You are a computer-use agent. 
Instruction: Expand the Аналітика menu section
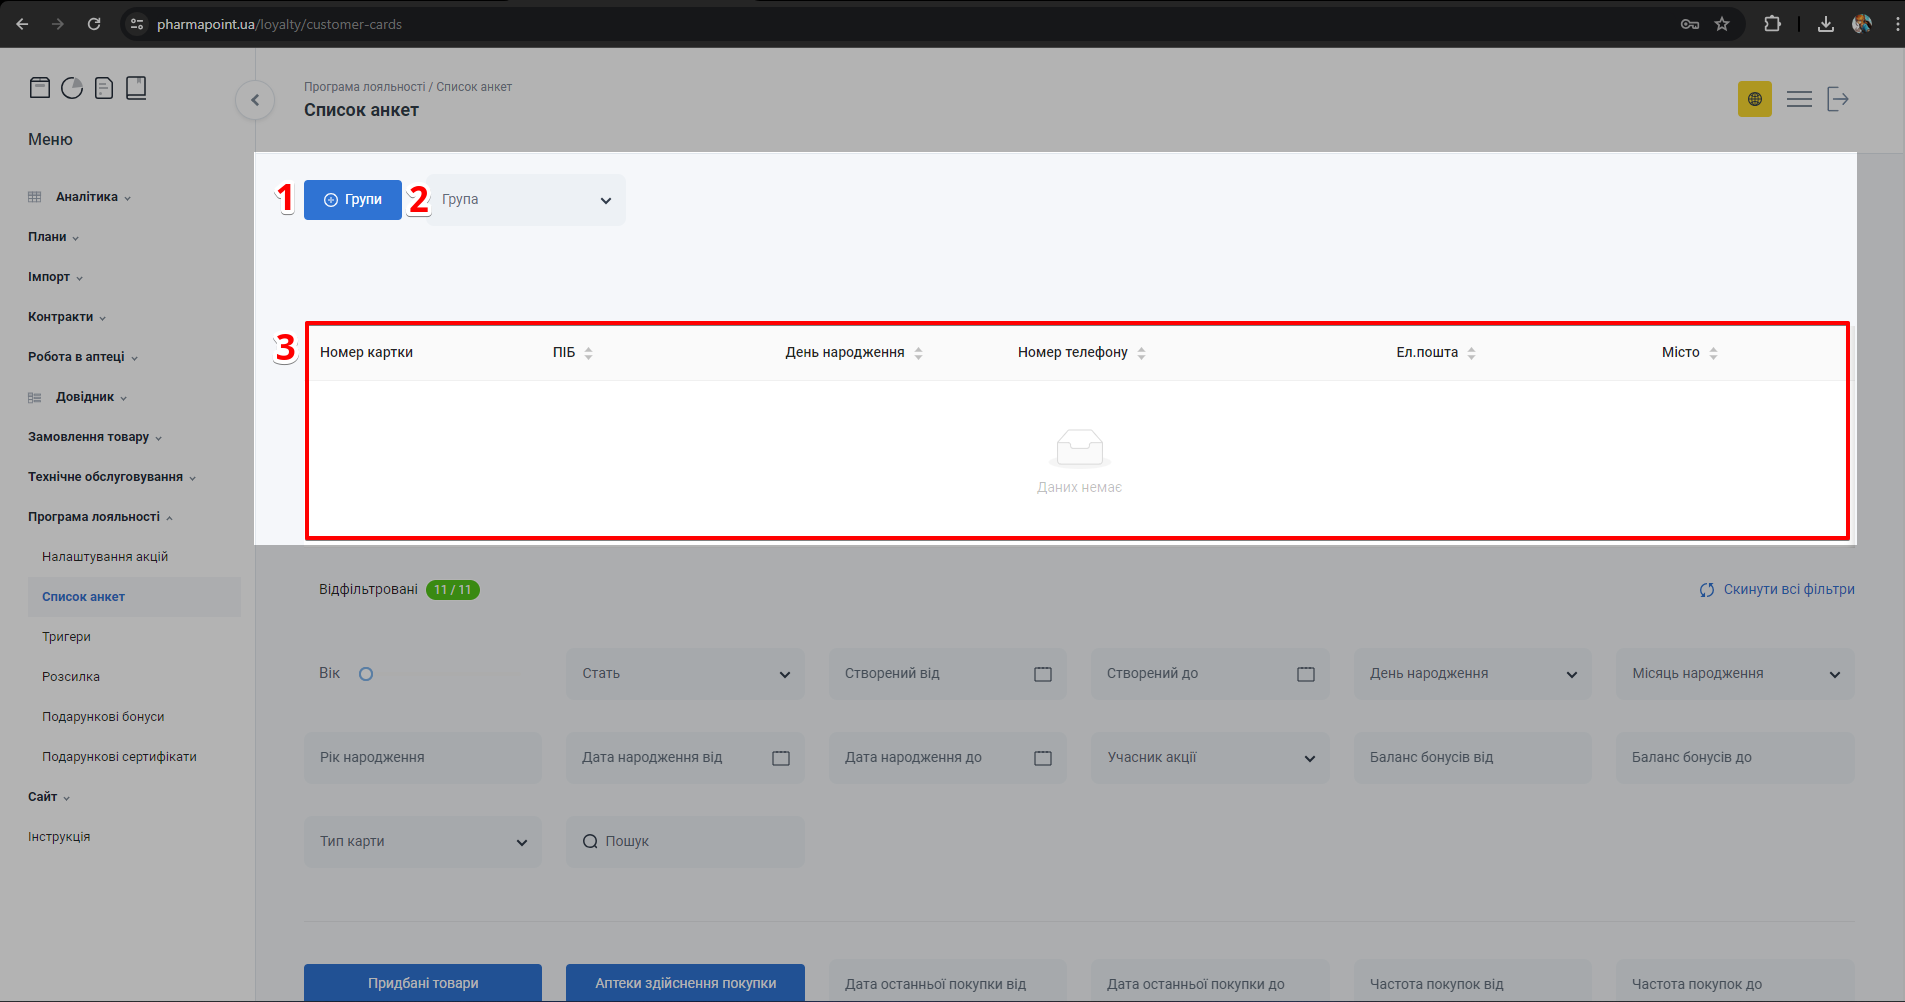(x=87, y=197)
